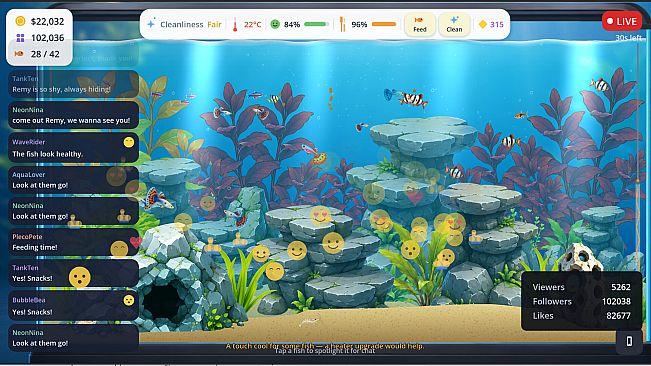The width and height of the screenshot is (651, 366).
Task: Click the '30s left' timer text
Action: point(628,38)
